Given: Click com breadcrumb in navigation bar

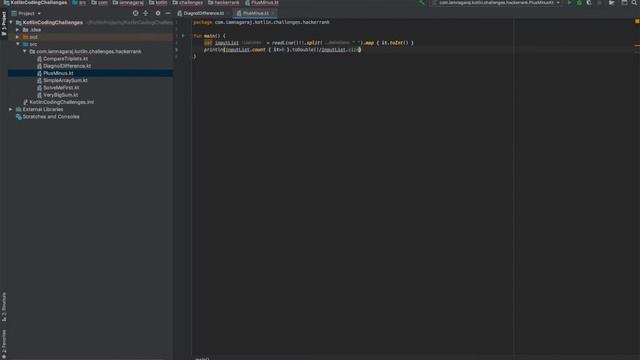Looking at the screenshot, I should [99, 2].
